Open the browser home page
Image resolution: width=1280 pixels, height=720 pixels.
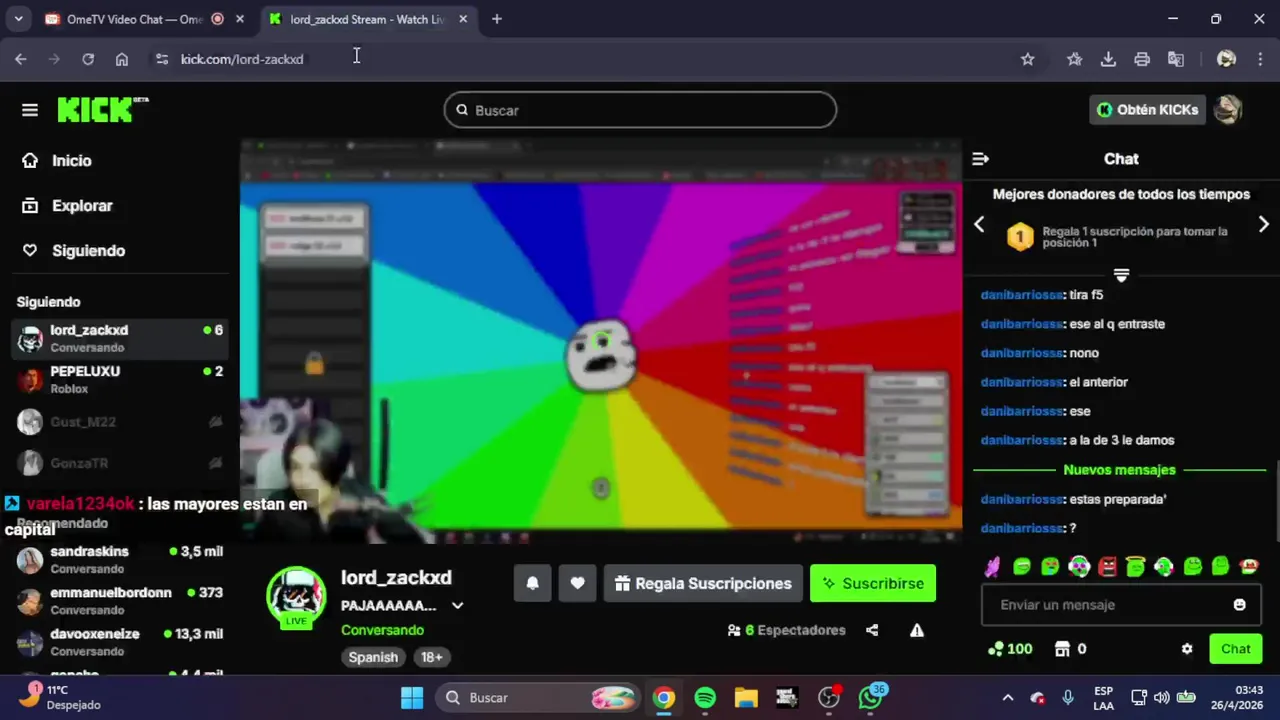coord(122,59)
